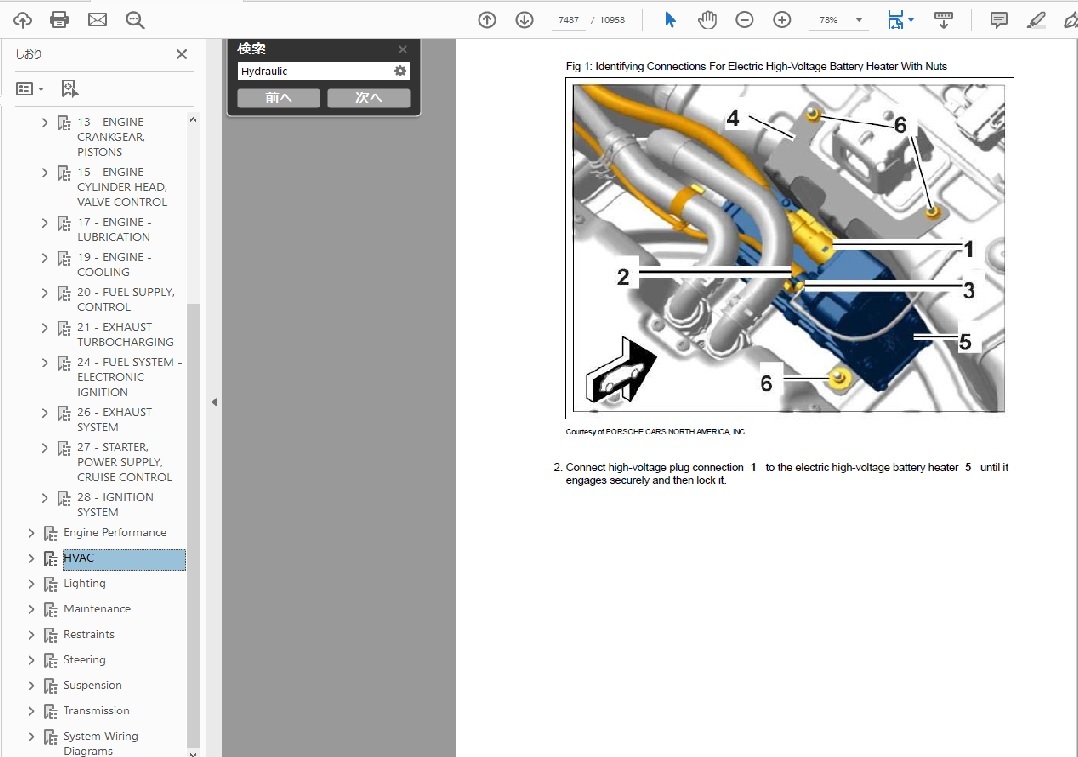Viewport: 1078px width, 757px height.
Task: Expand the HVAC bookmark arrow
Action: click(x=31, y=558)
